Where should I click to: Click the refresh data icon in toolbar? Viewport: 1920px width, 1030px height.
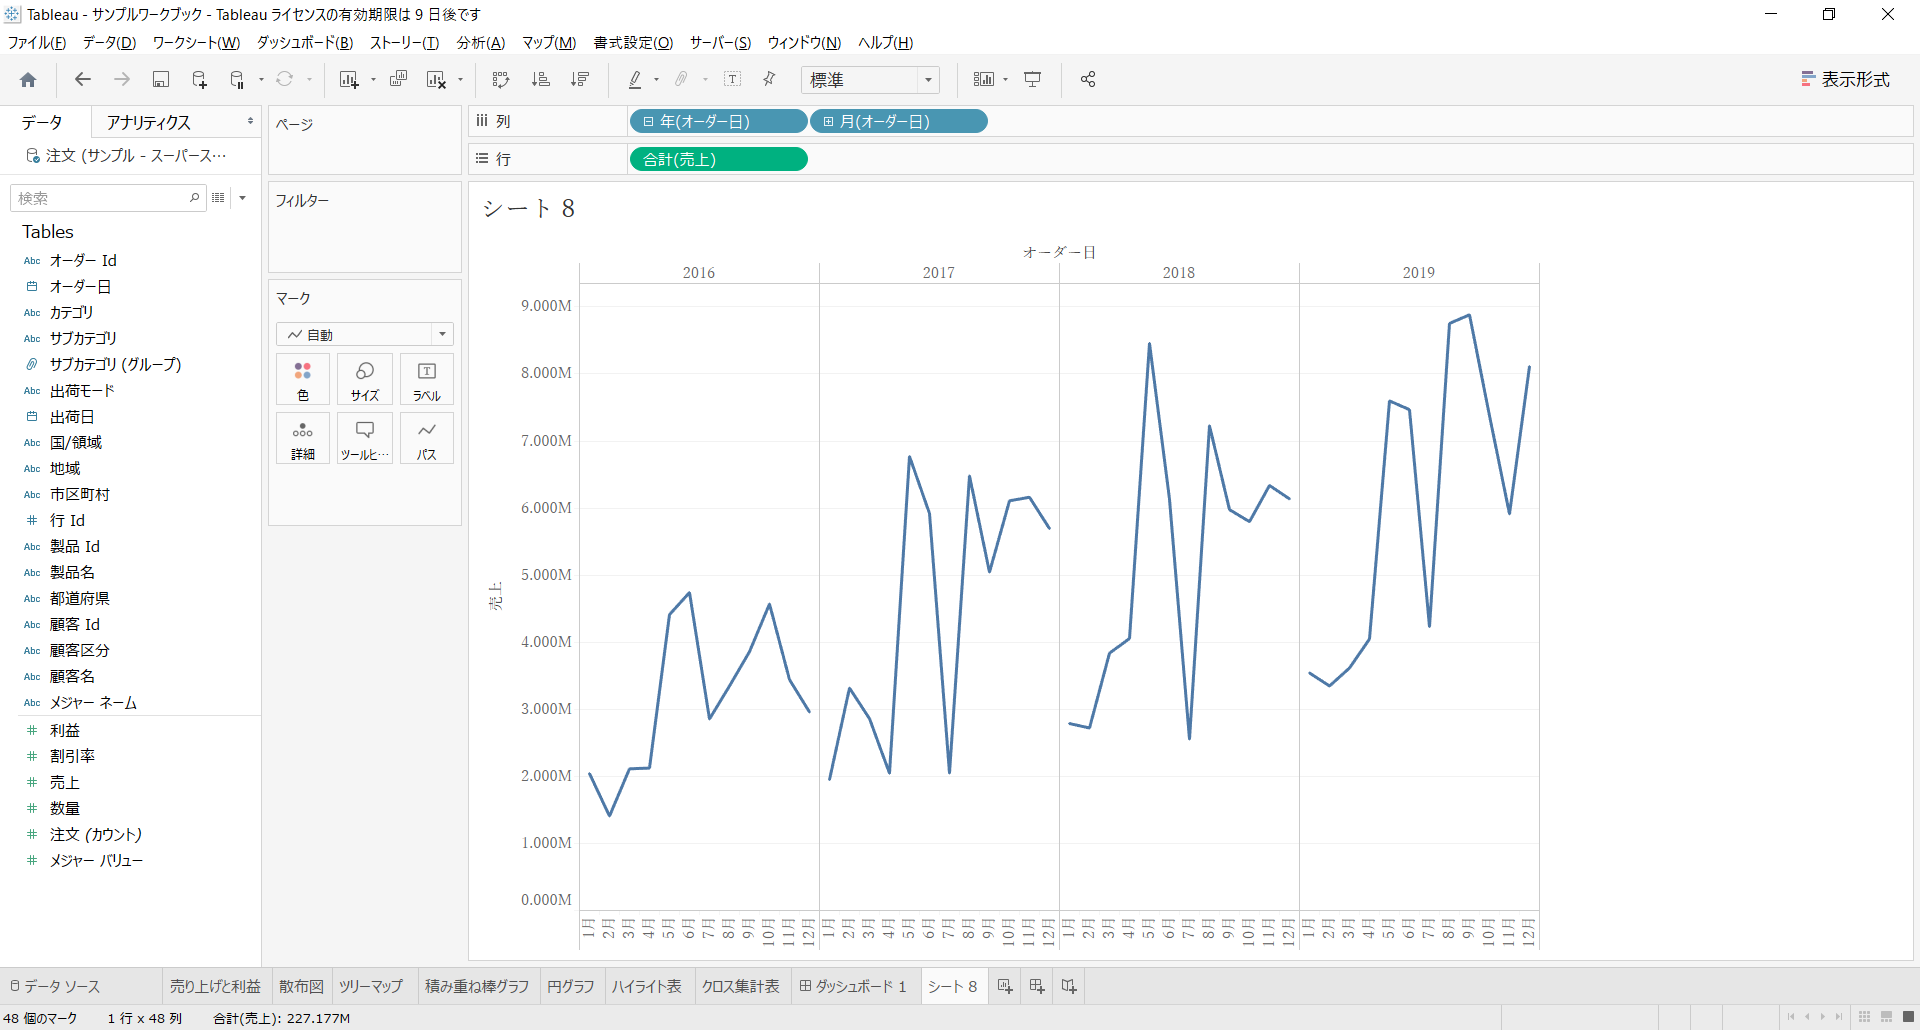point(285,80)
